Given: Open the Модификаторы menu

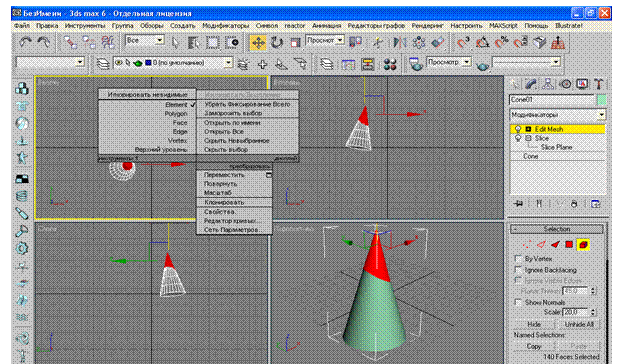Looking at the screenshot, I should tap(226, 25).
